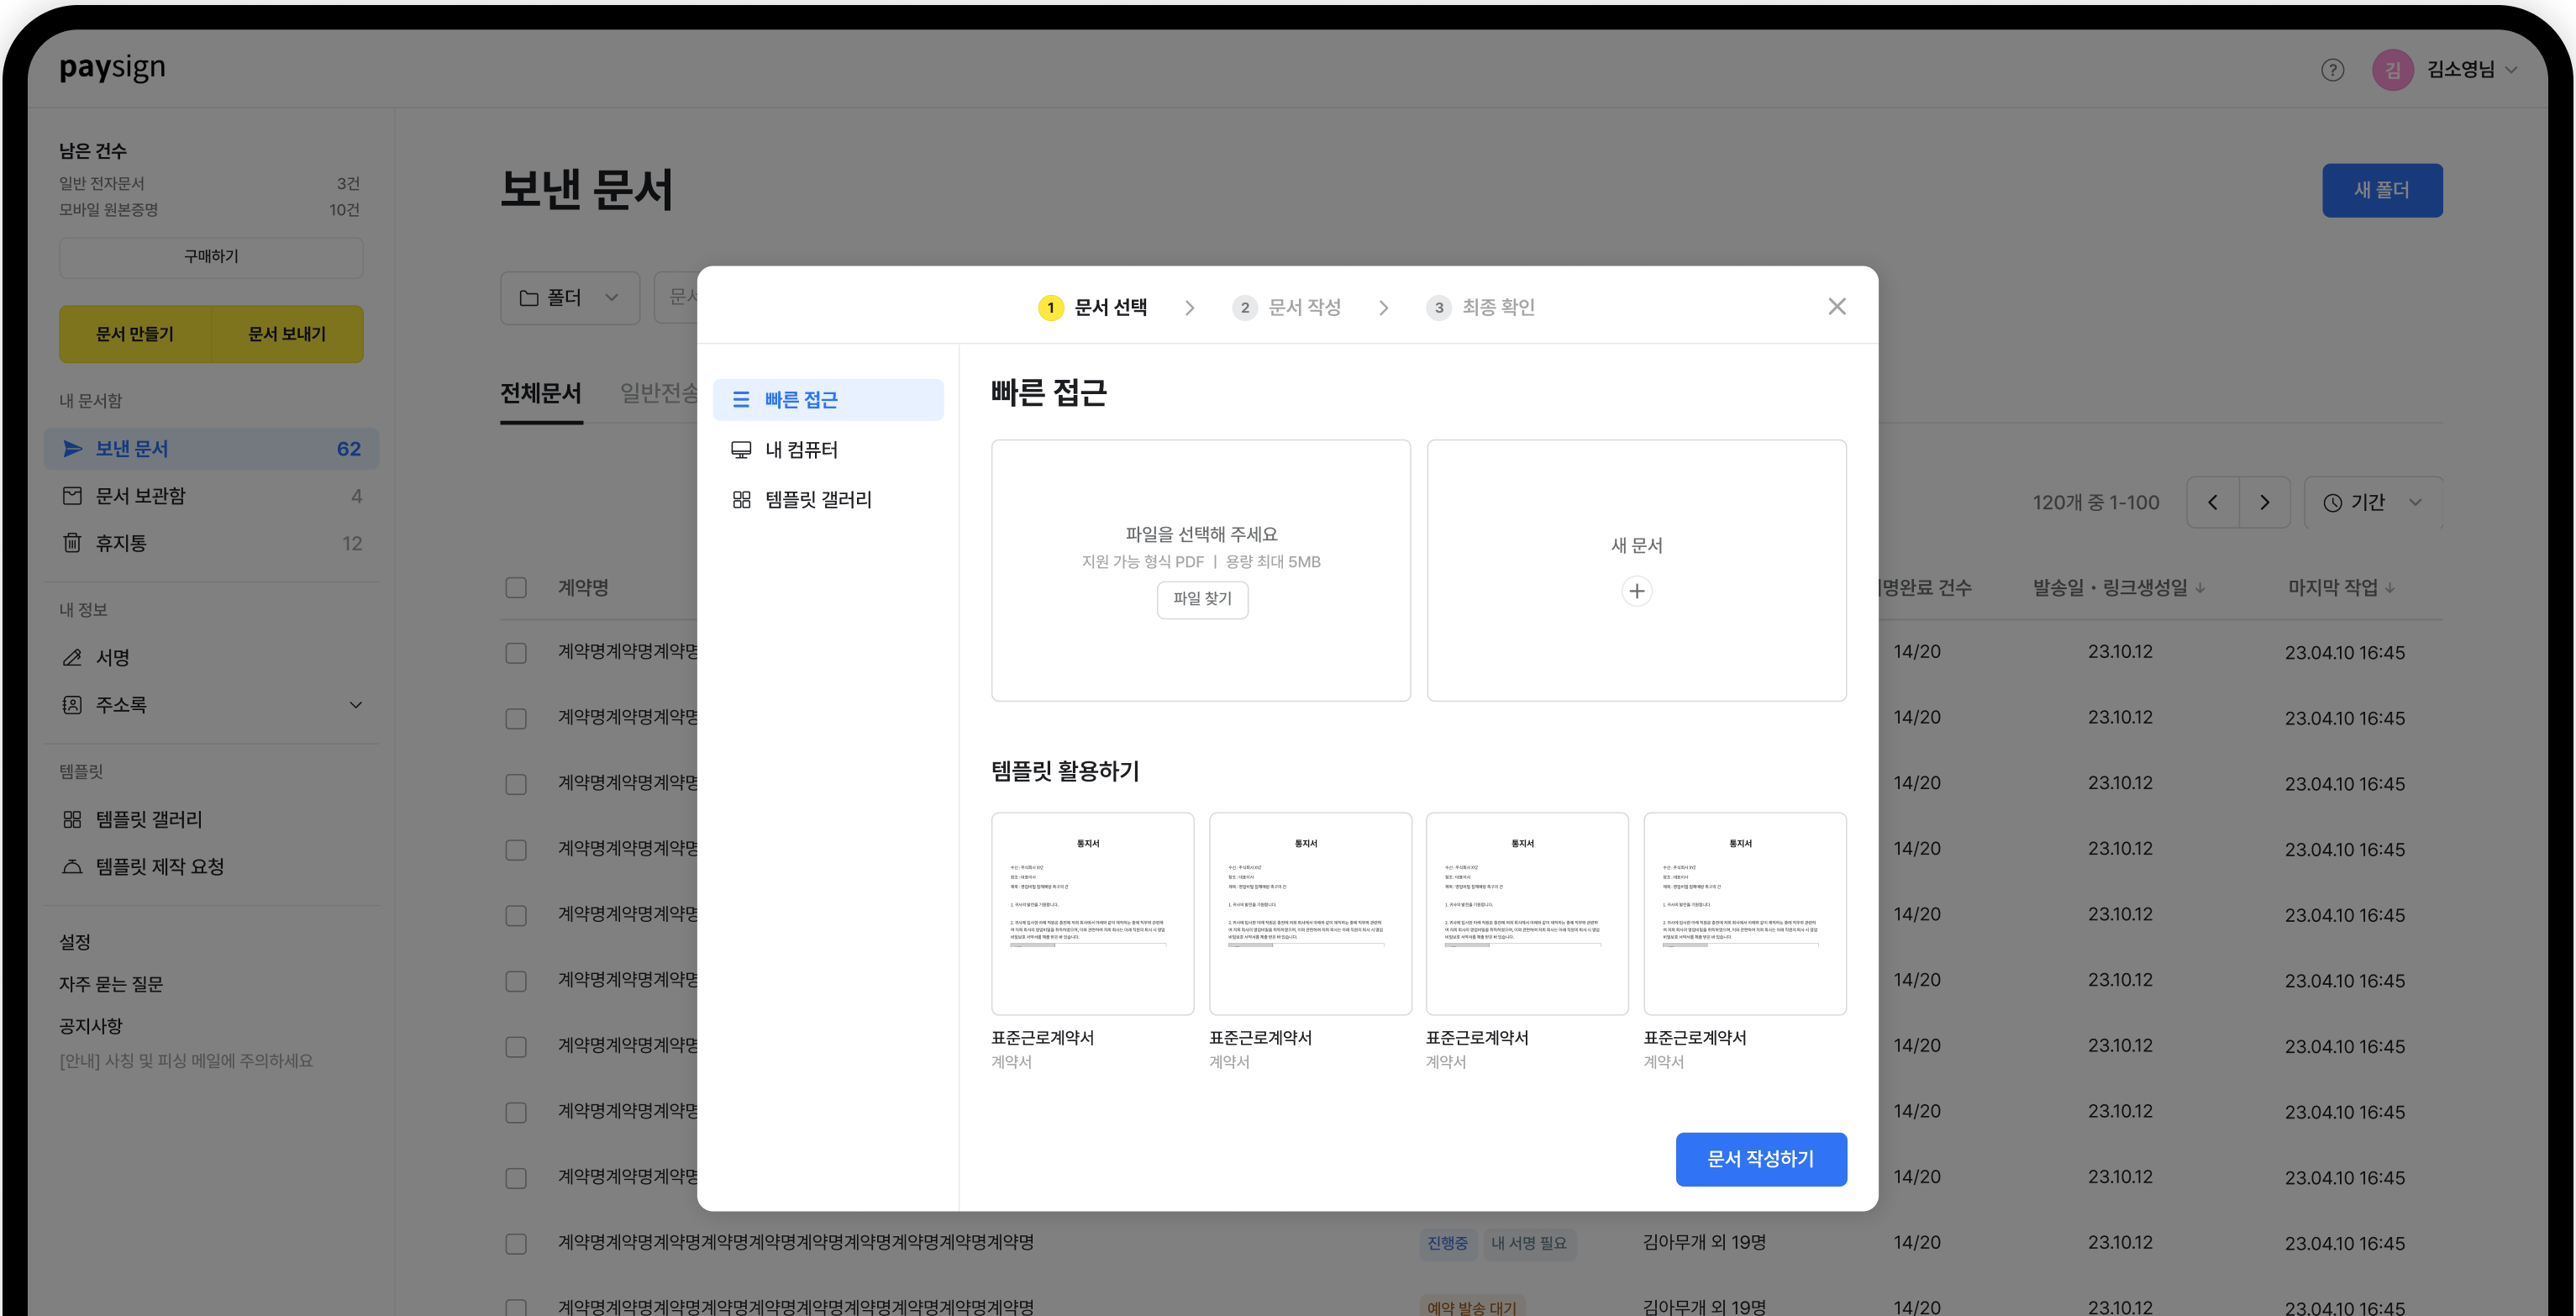This screenshot has height=1316, width=2576.
Task: Select the first 표준근로계약서 template thumbnail
Action: click(x=1092, y=913)
